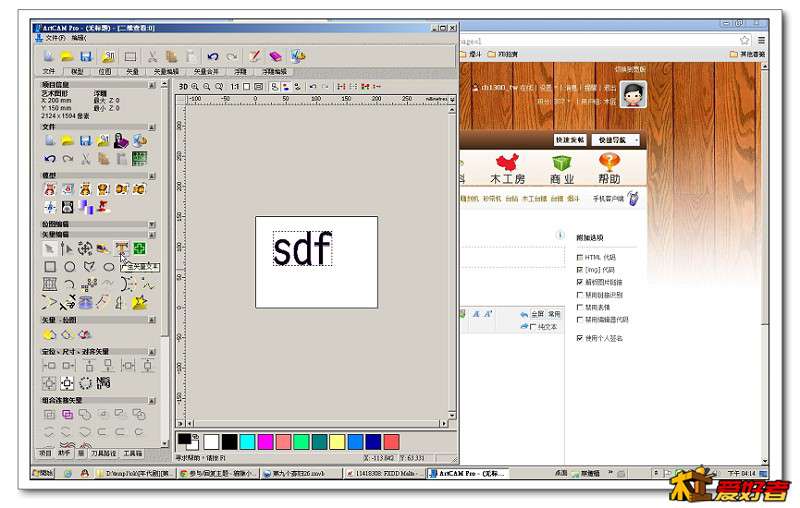Collapse the 矢量-位图 panel section

pos(152,320)
